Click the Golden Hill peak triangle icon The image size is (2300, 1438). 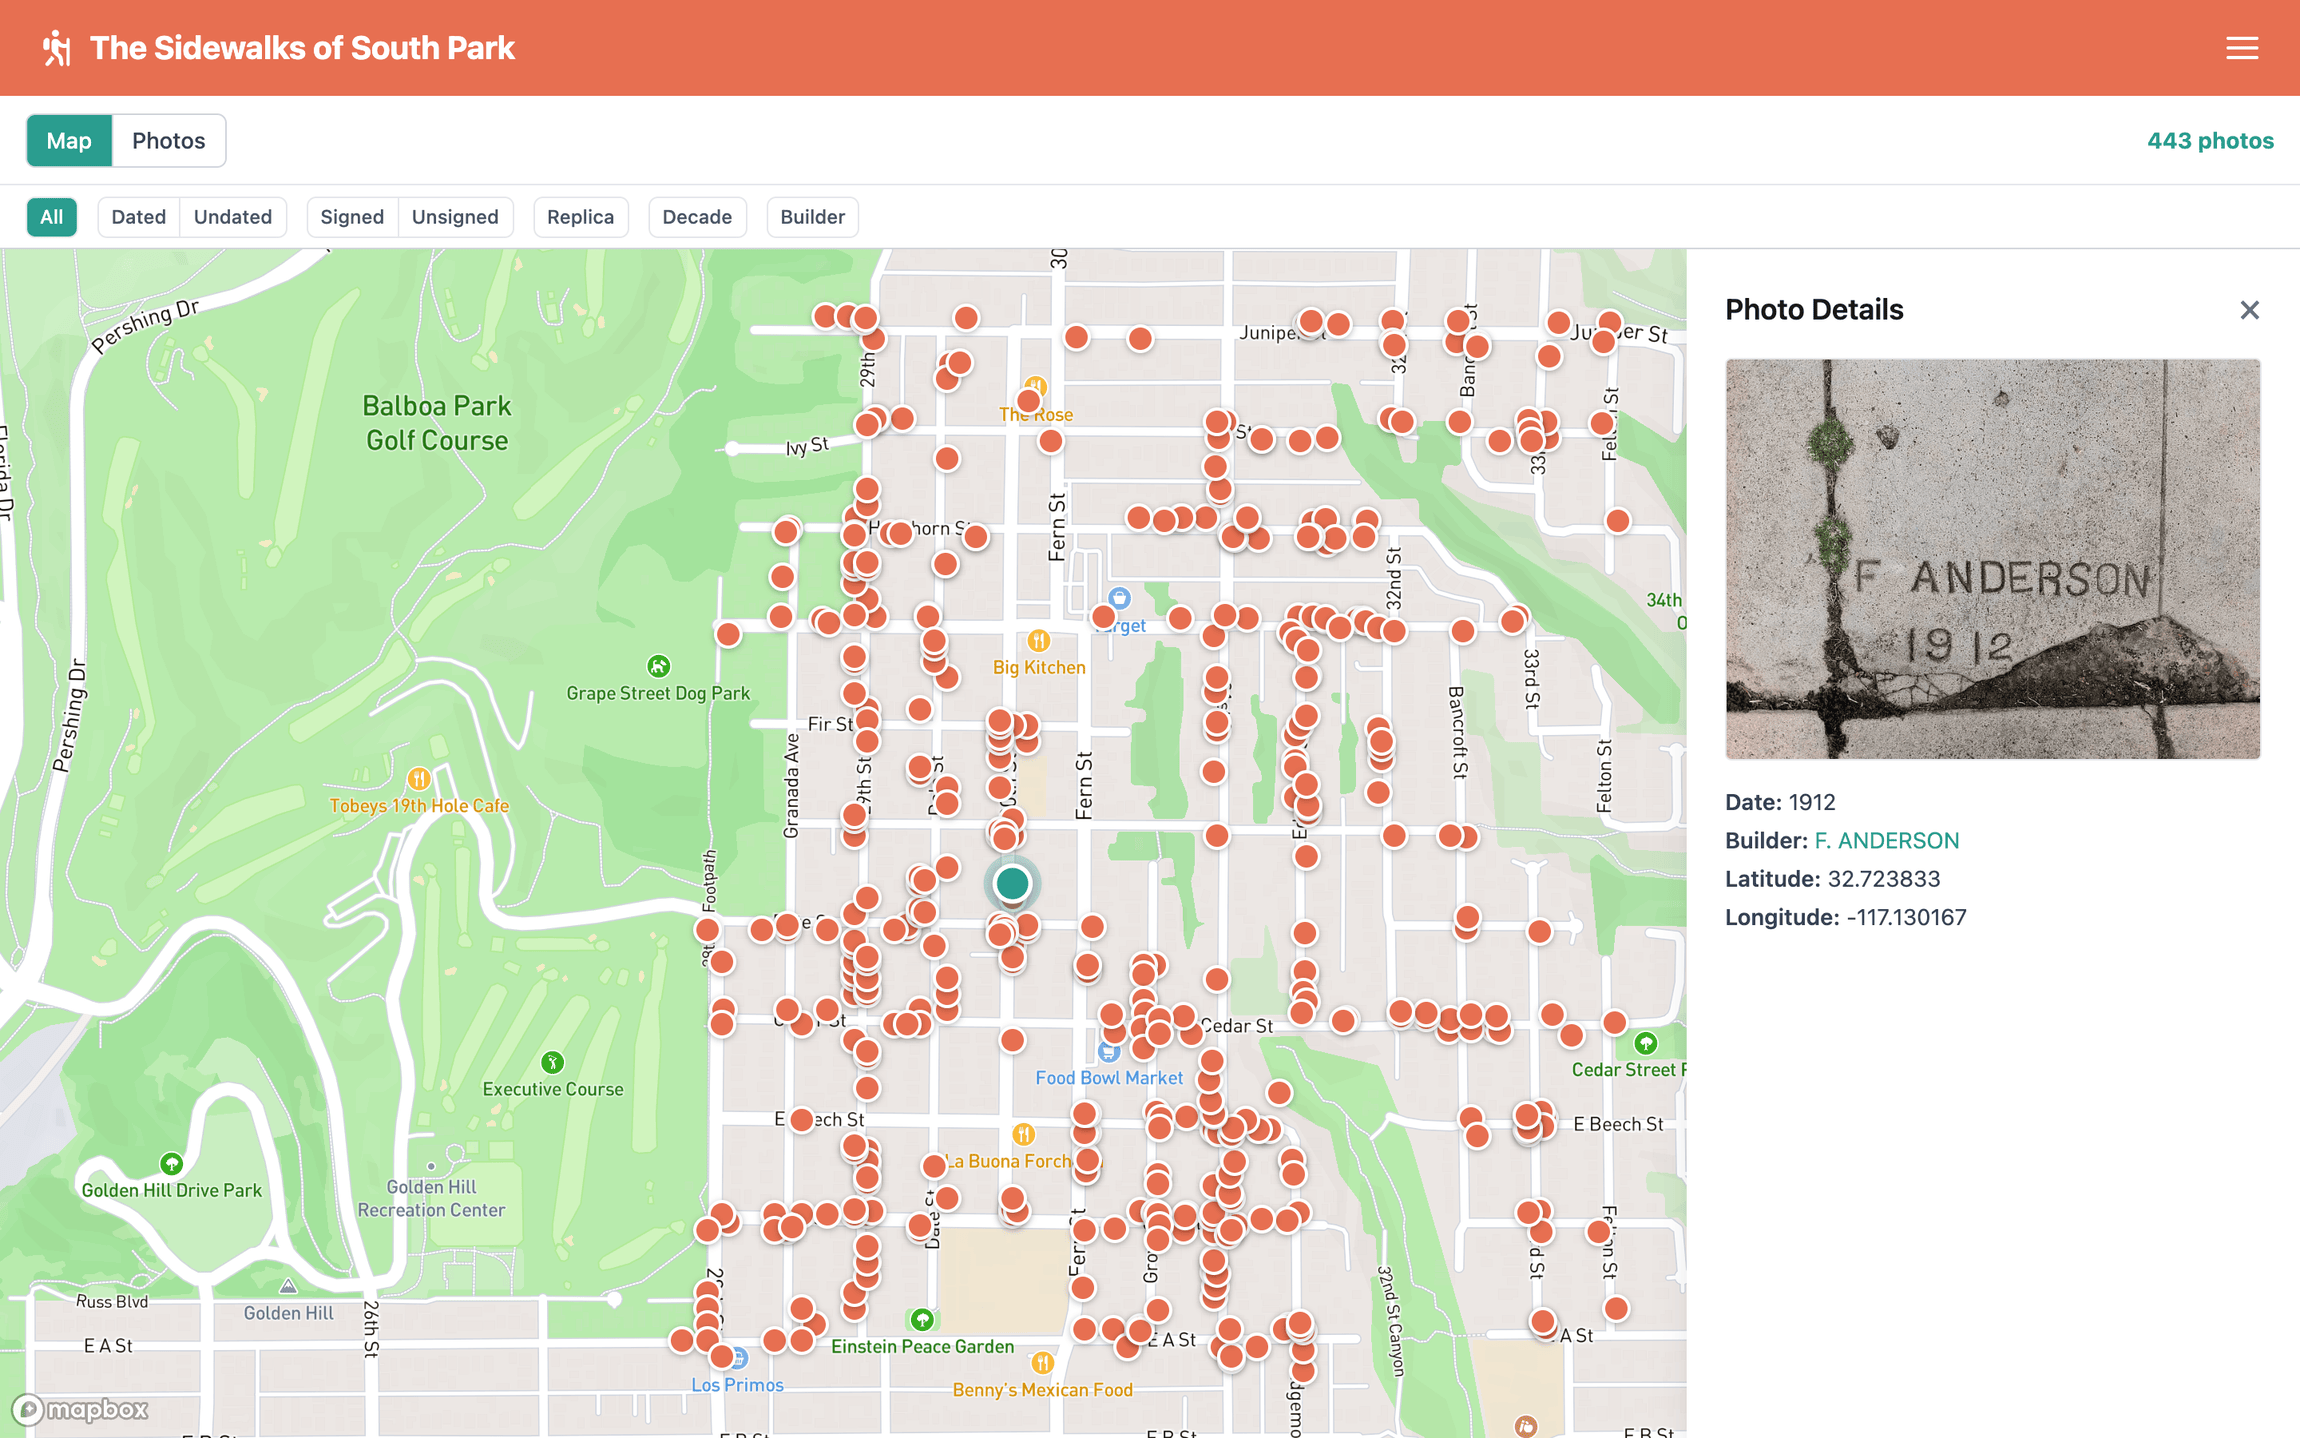[288, 1286]
